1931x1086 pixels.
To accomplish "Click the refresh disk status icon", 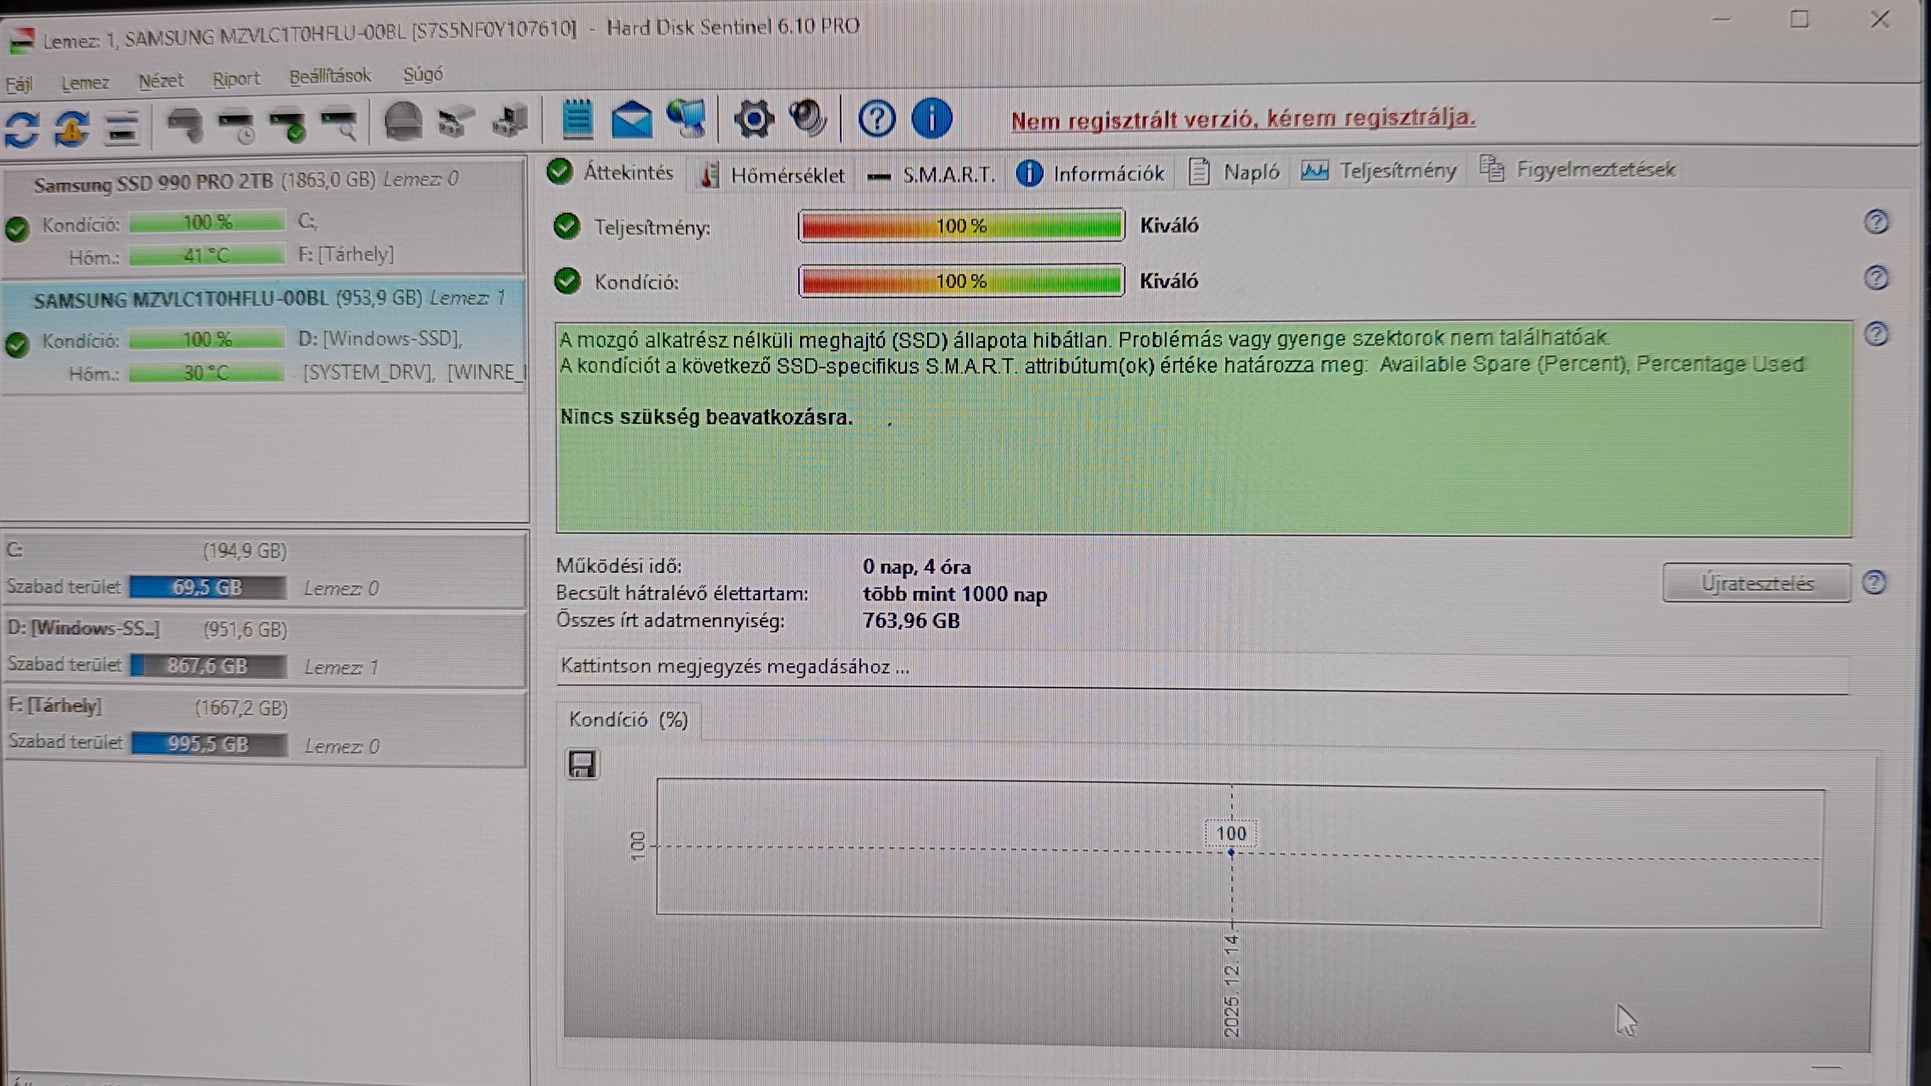I will [x=22, y=128].
